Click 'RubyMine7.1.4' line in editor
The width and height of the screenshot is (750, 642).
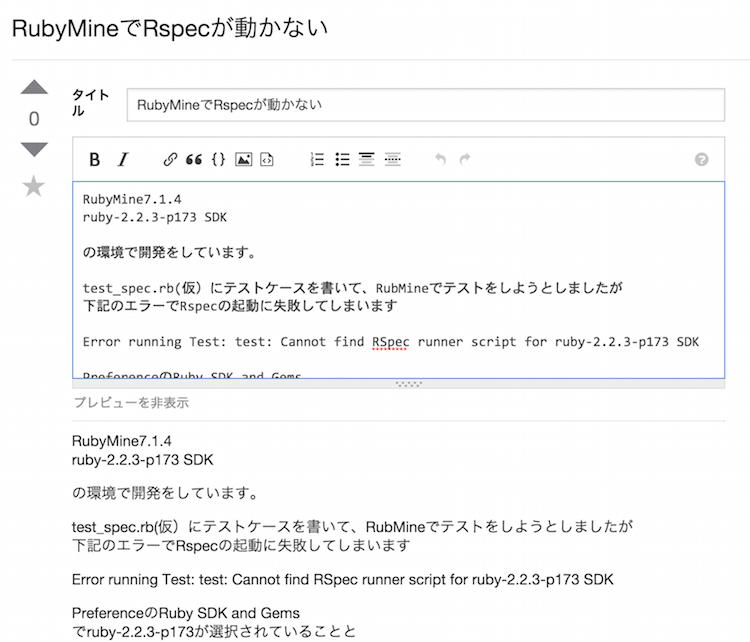(x=132, y=199)
